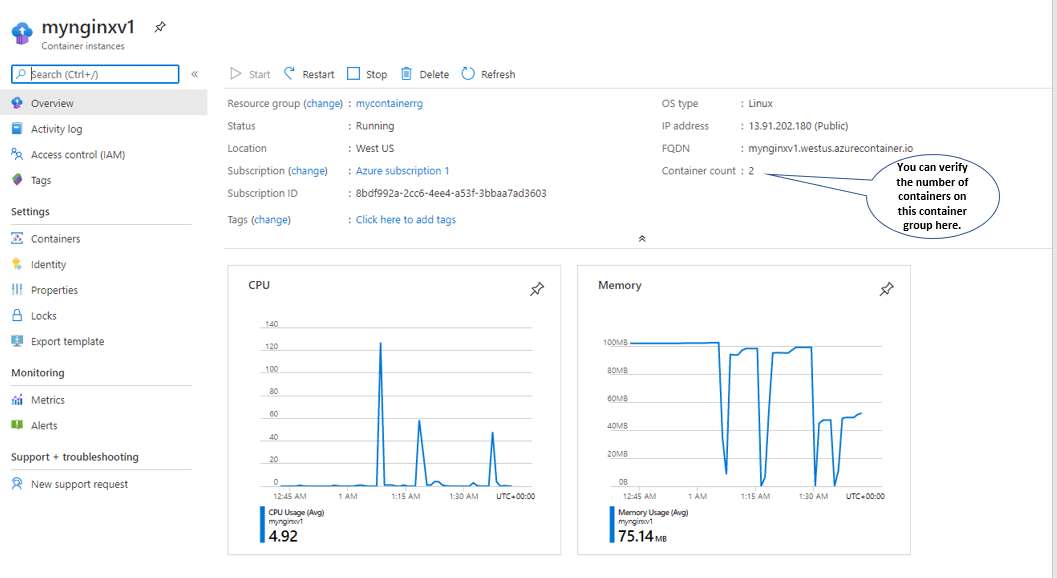Open Azure subscription 1 link

(x=402, y=171)
